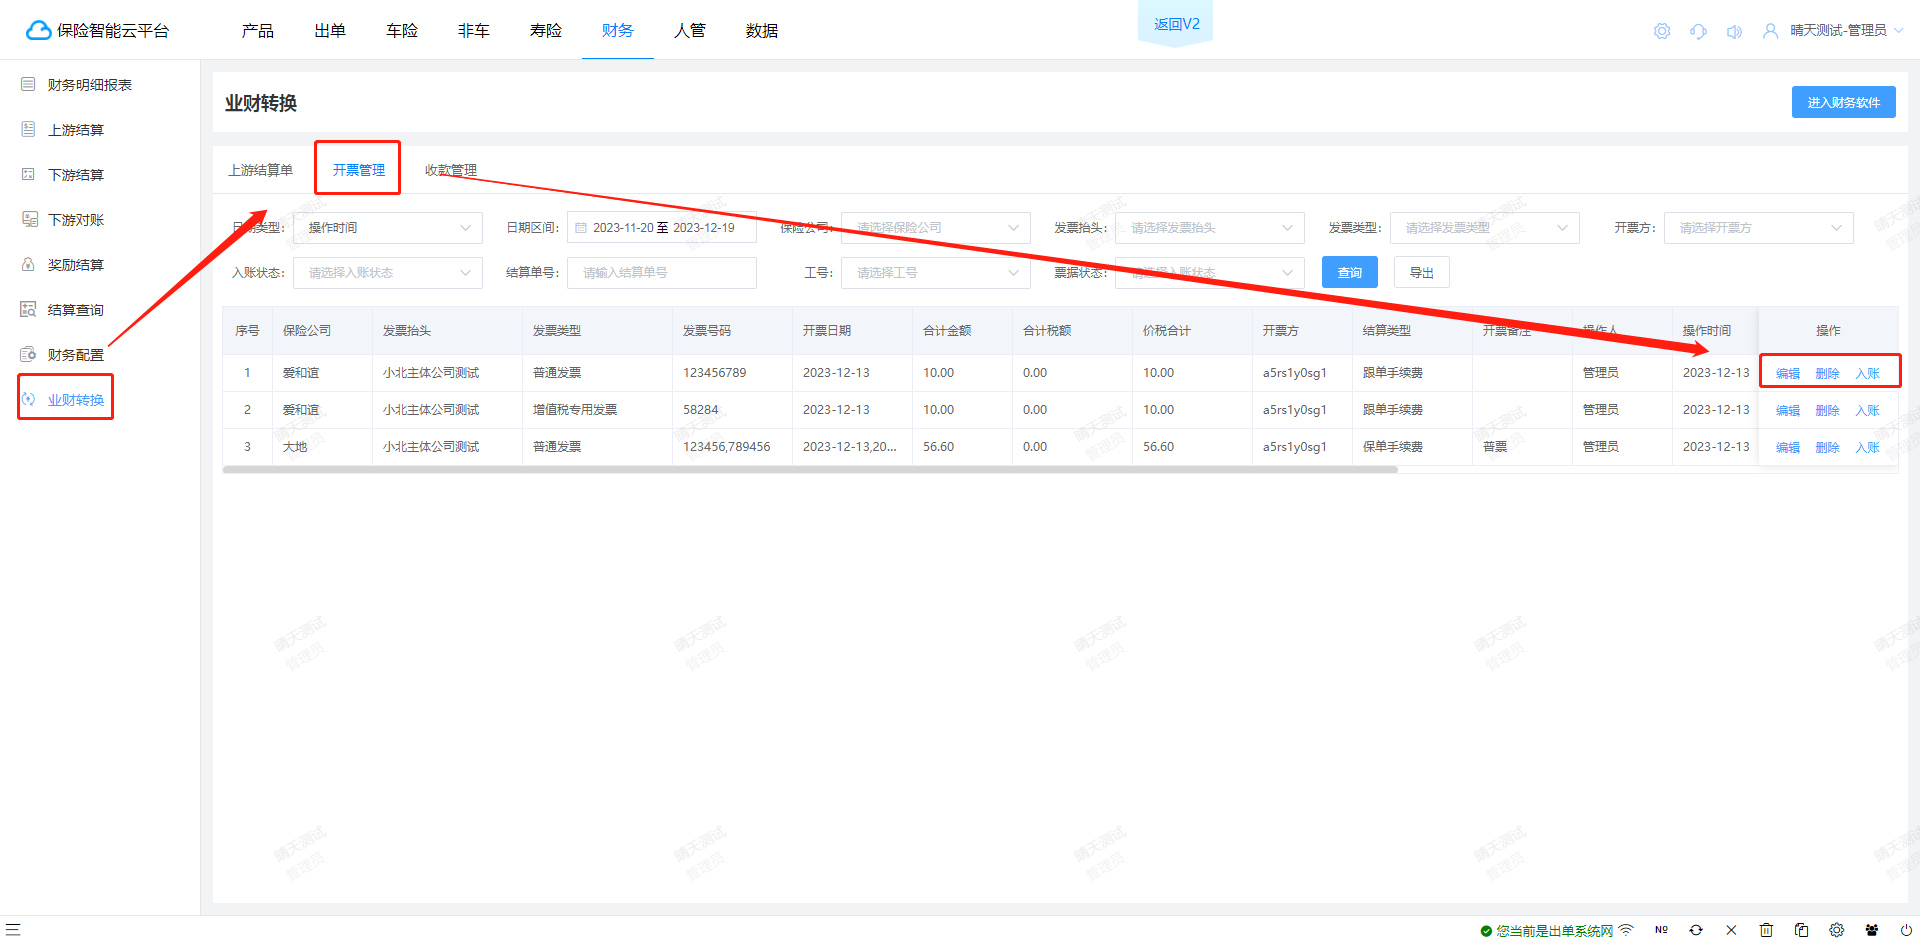Open 车险 top menu

(402, 31)
